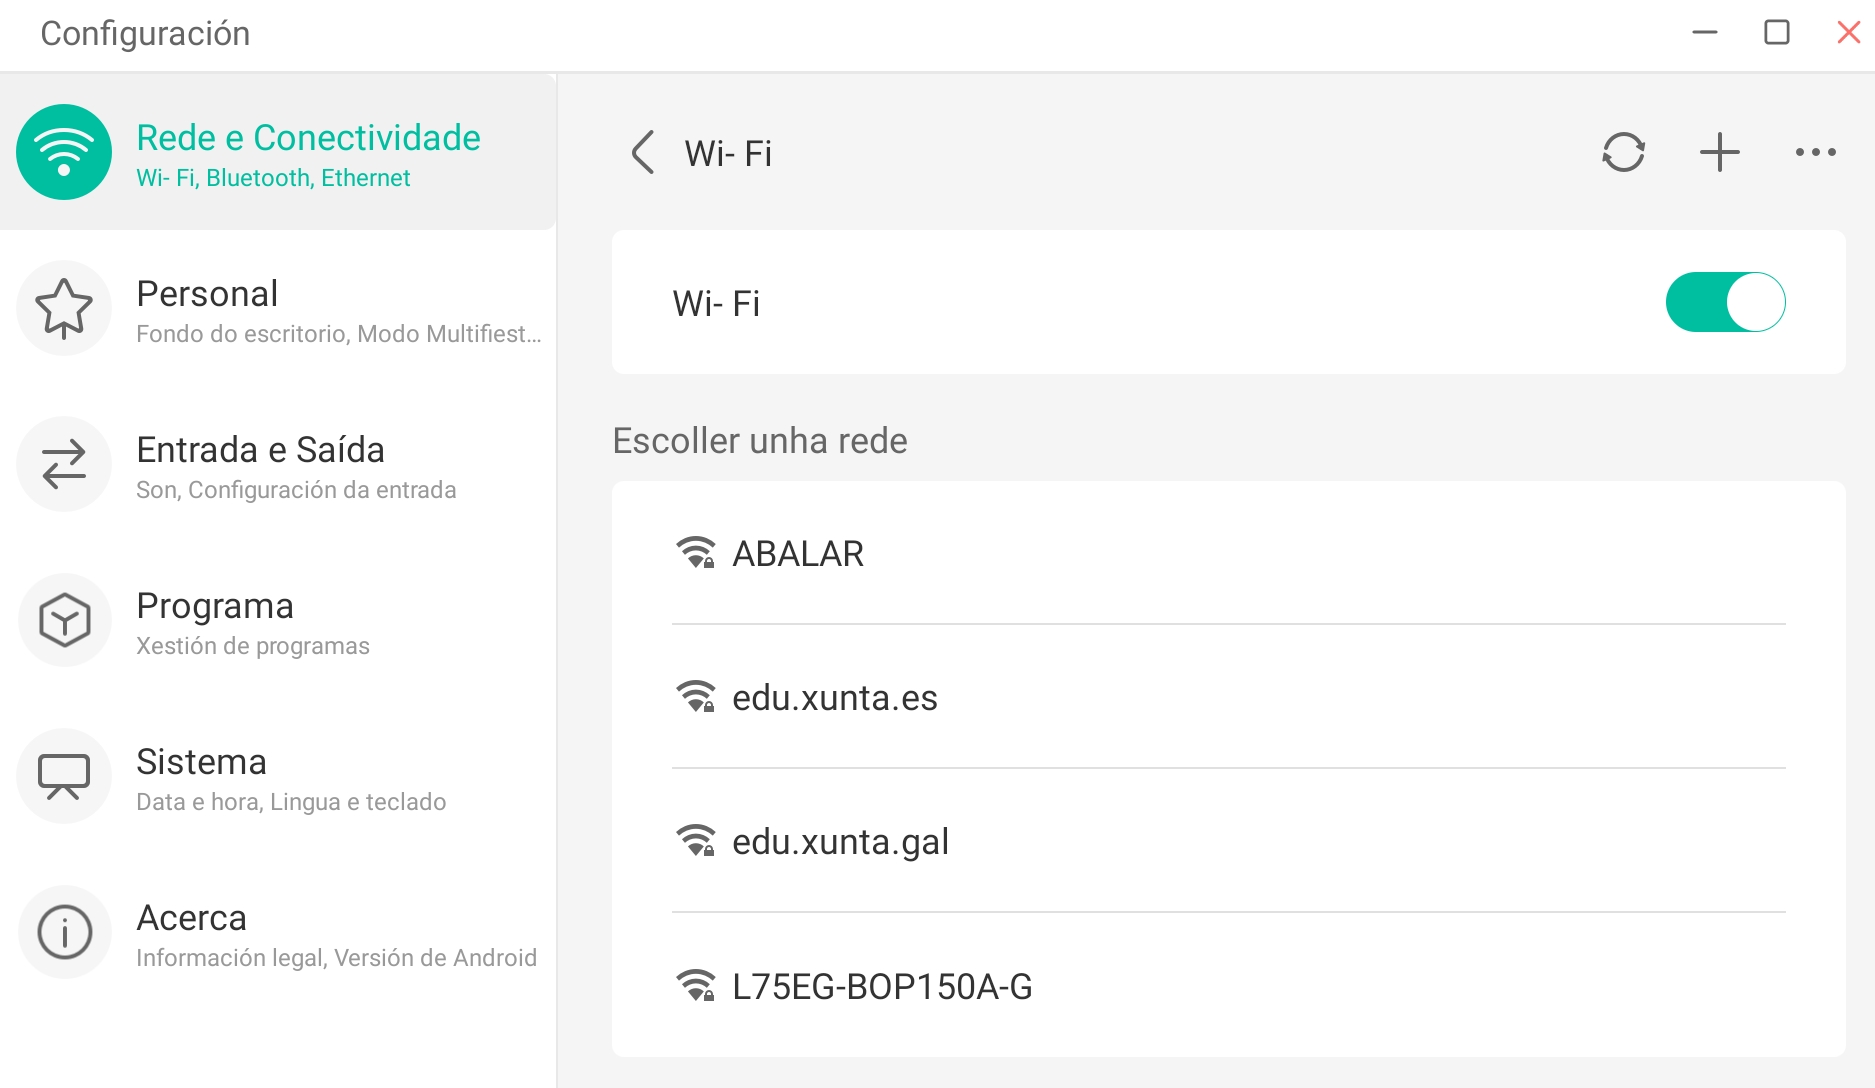Connect to the ABALAR network
Viewport: 1875px width, 1088px height.
[x=798, y=554]
